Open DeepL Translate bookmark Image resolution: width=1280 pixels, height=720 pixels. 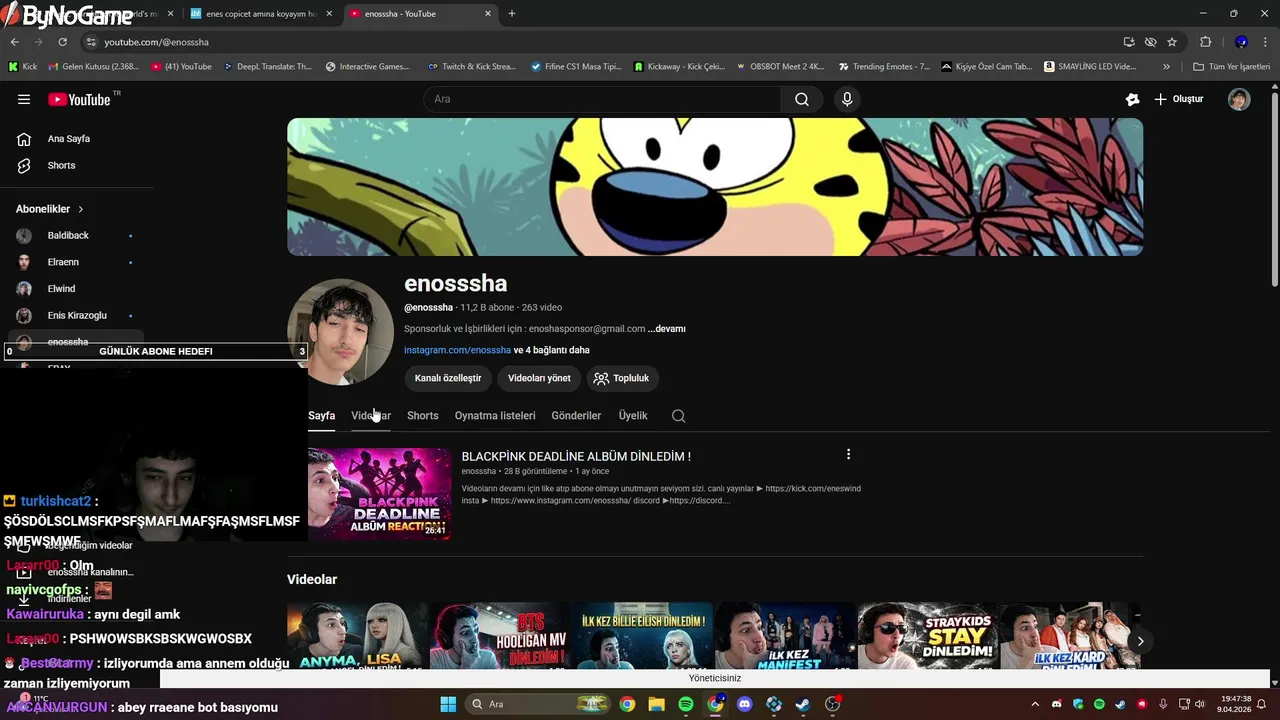(268, 67)
